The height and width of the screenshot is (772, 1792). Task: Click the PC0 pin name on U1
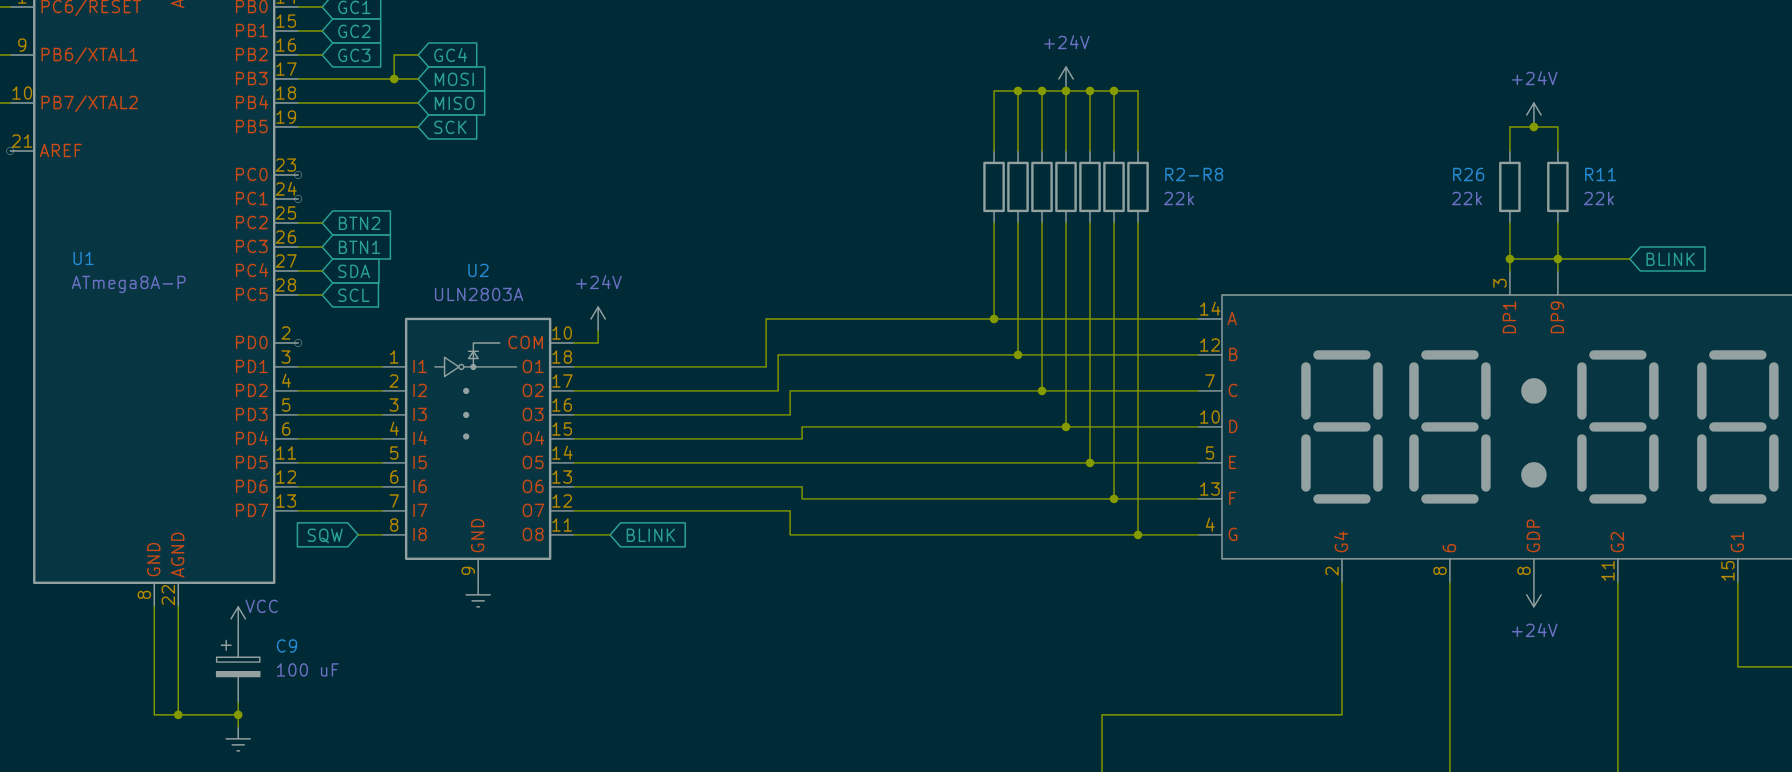pyautogui.click(x=252, y=175)
